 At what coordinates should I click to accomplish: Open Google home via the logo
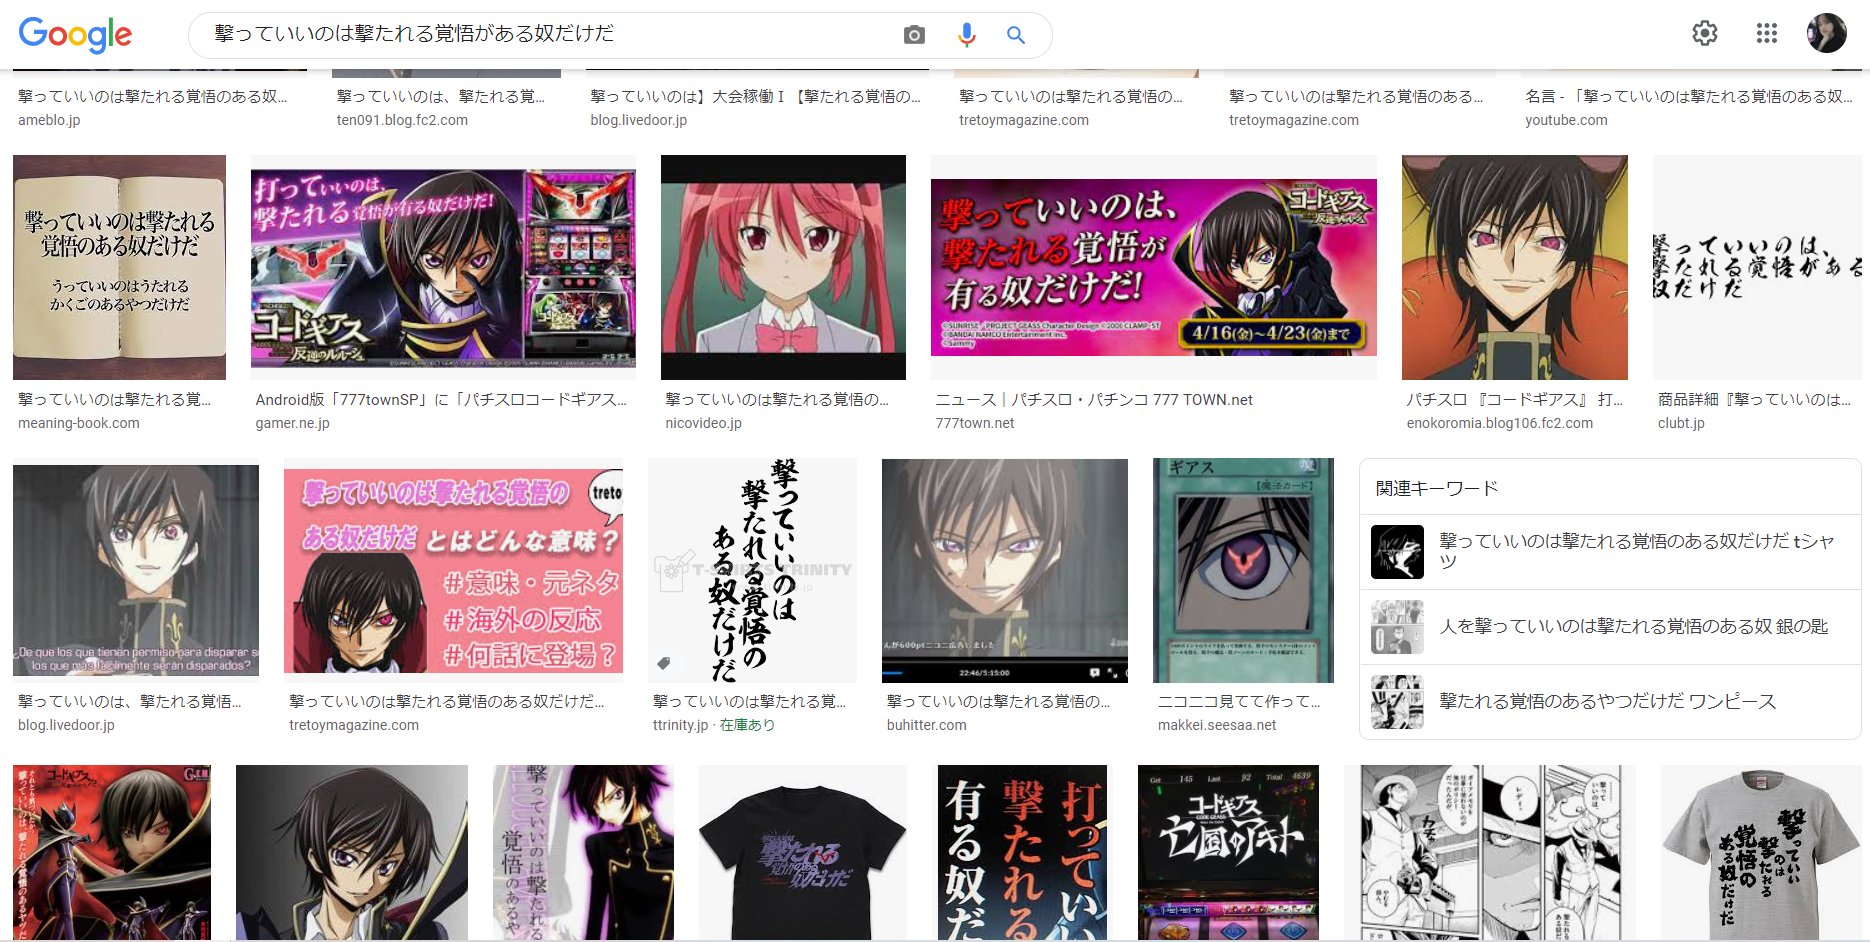point(75,34)
